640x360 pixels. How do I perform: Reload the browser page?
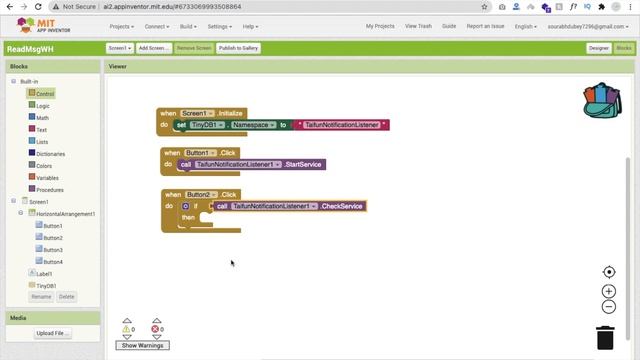coord(38,7)
